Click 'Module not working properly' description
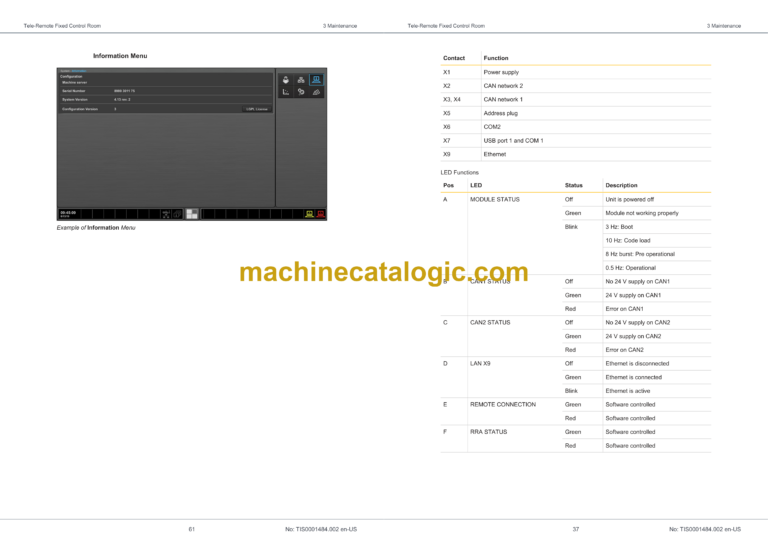The height and width of the screenshot is (543, 768). point(642,213)
